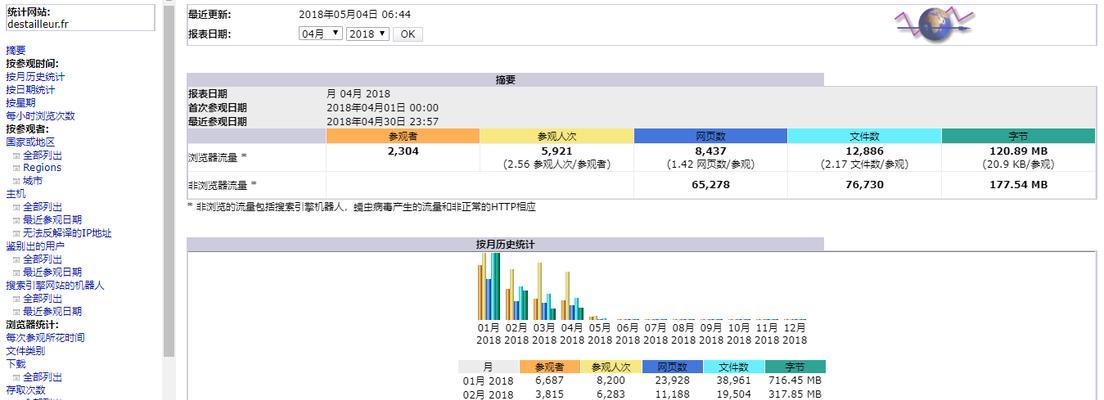Click the visitors value 2,304
This screenshot has height=400, width=1104.
(403, 151)
